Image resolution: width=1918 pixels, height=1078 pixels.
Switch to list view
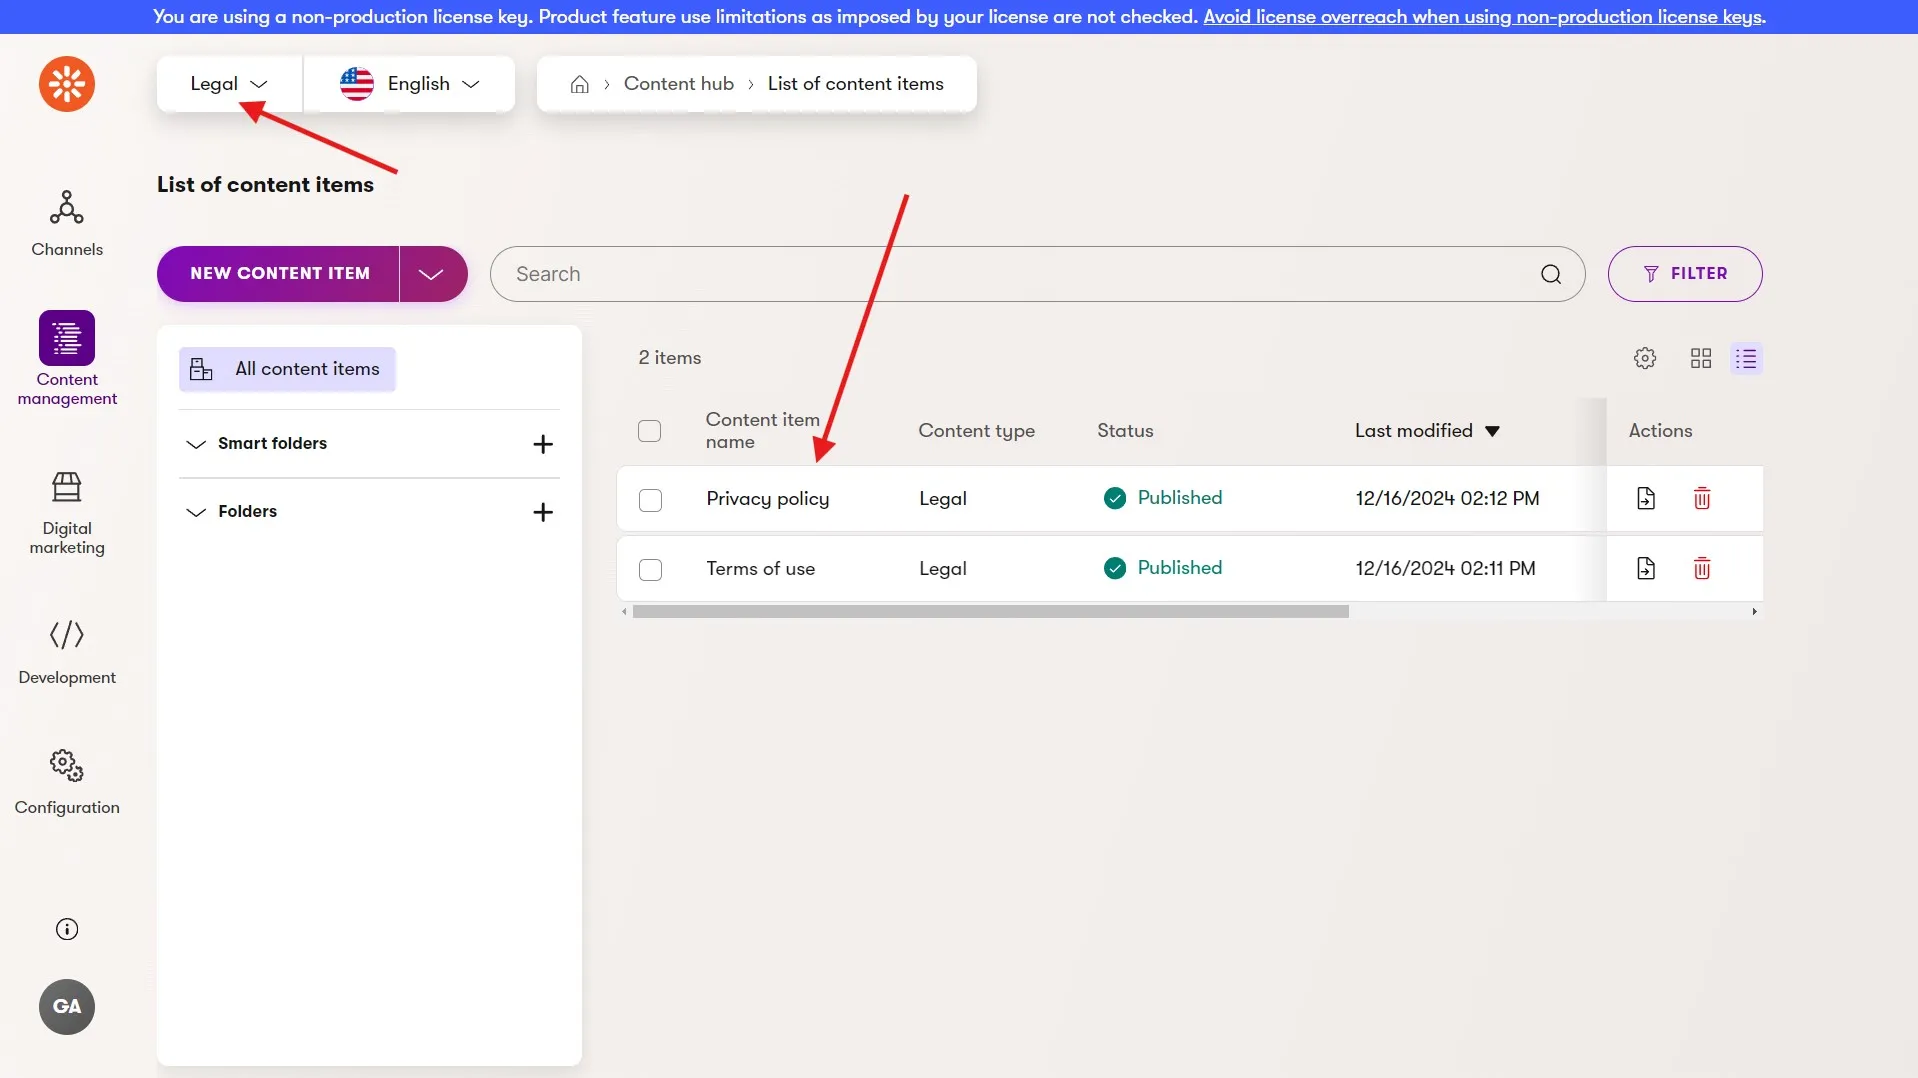click(1747, 358)
